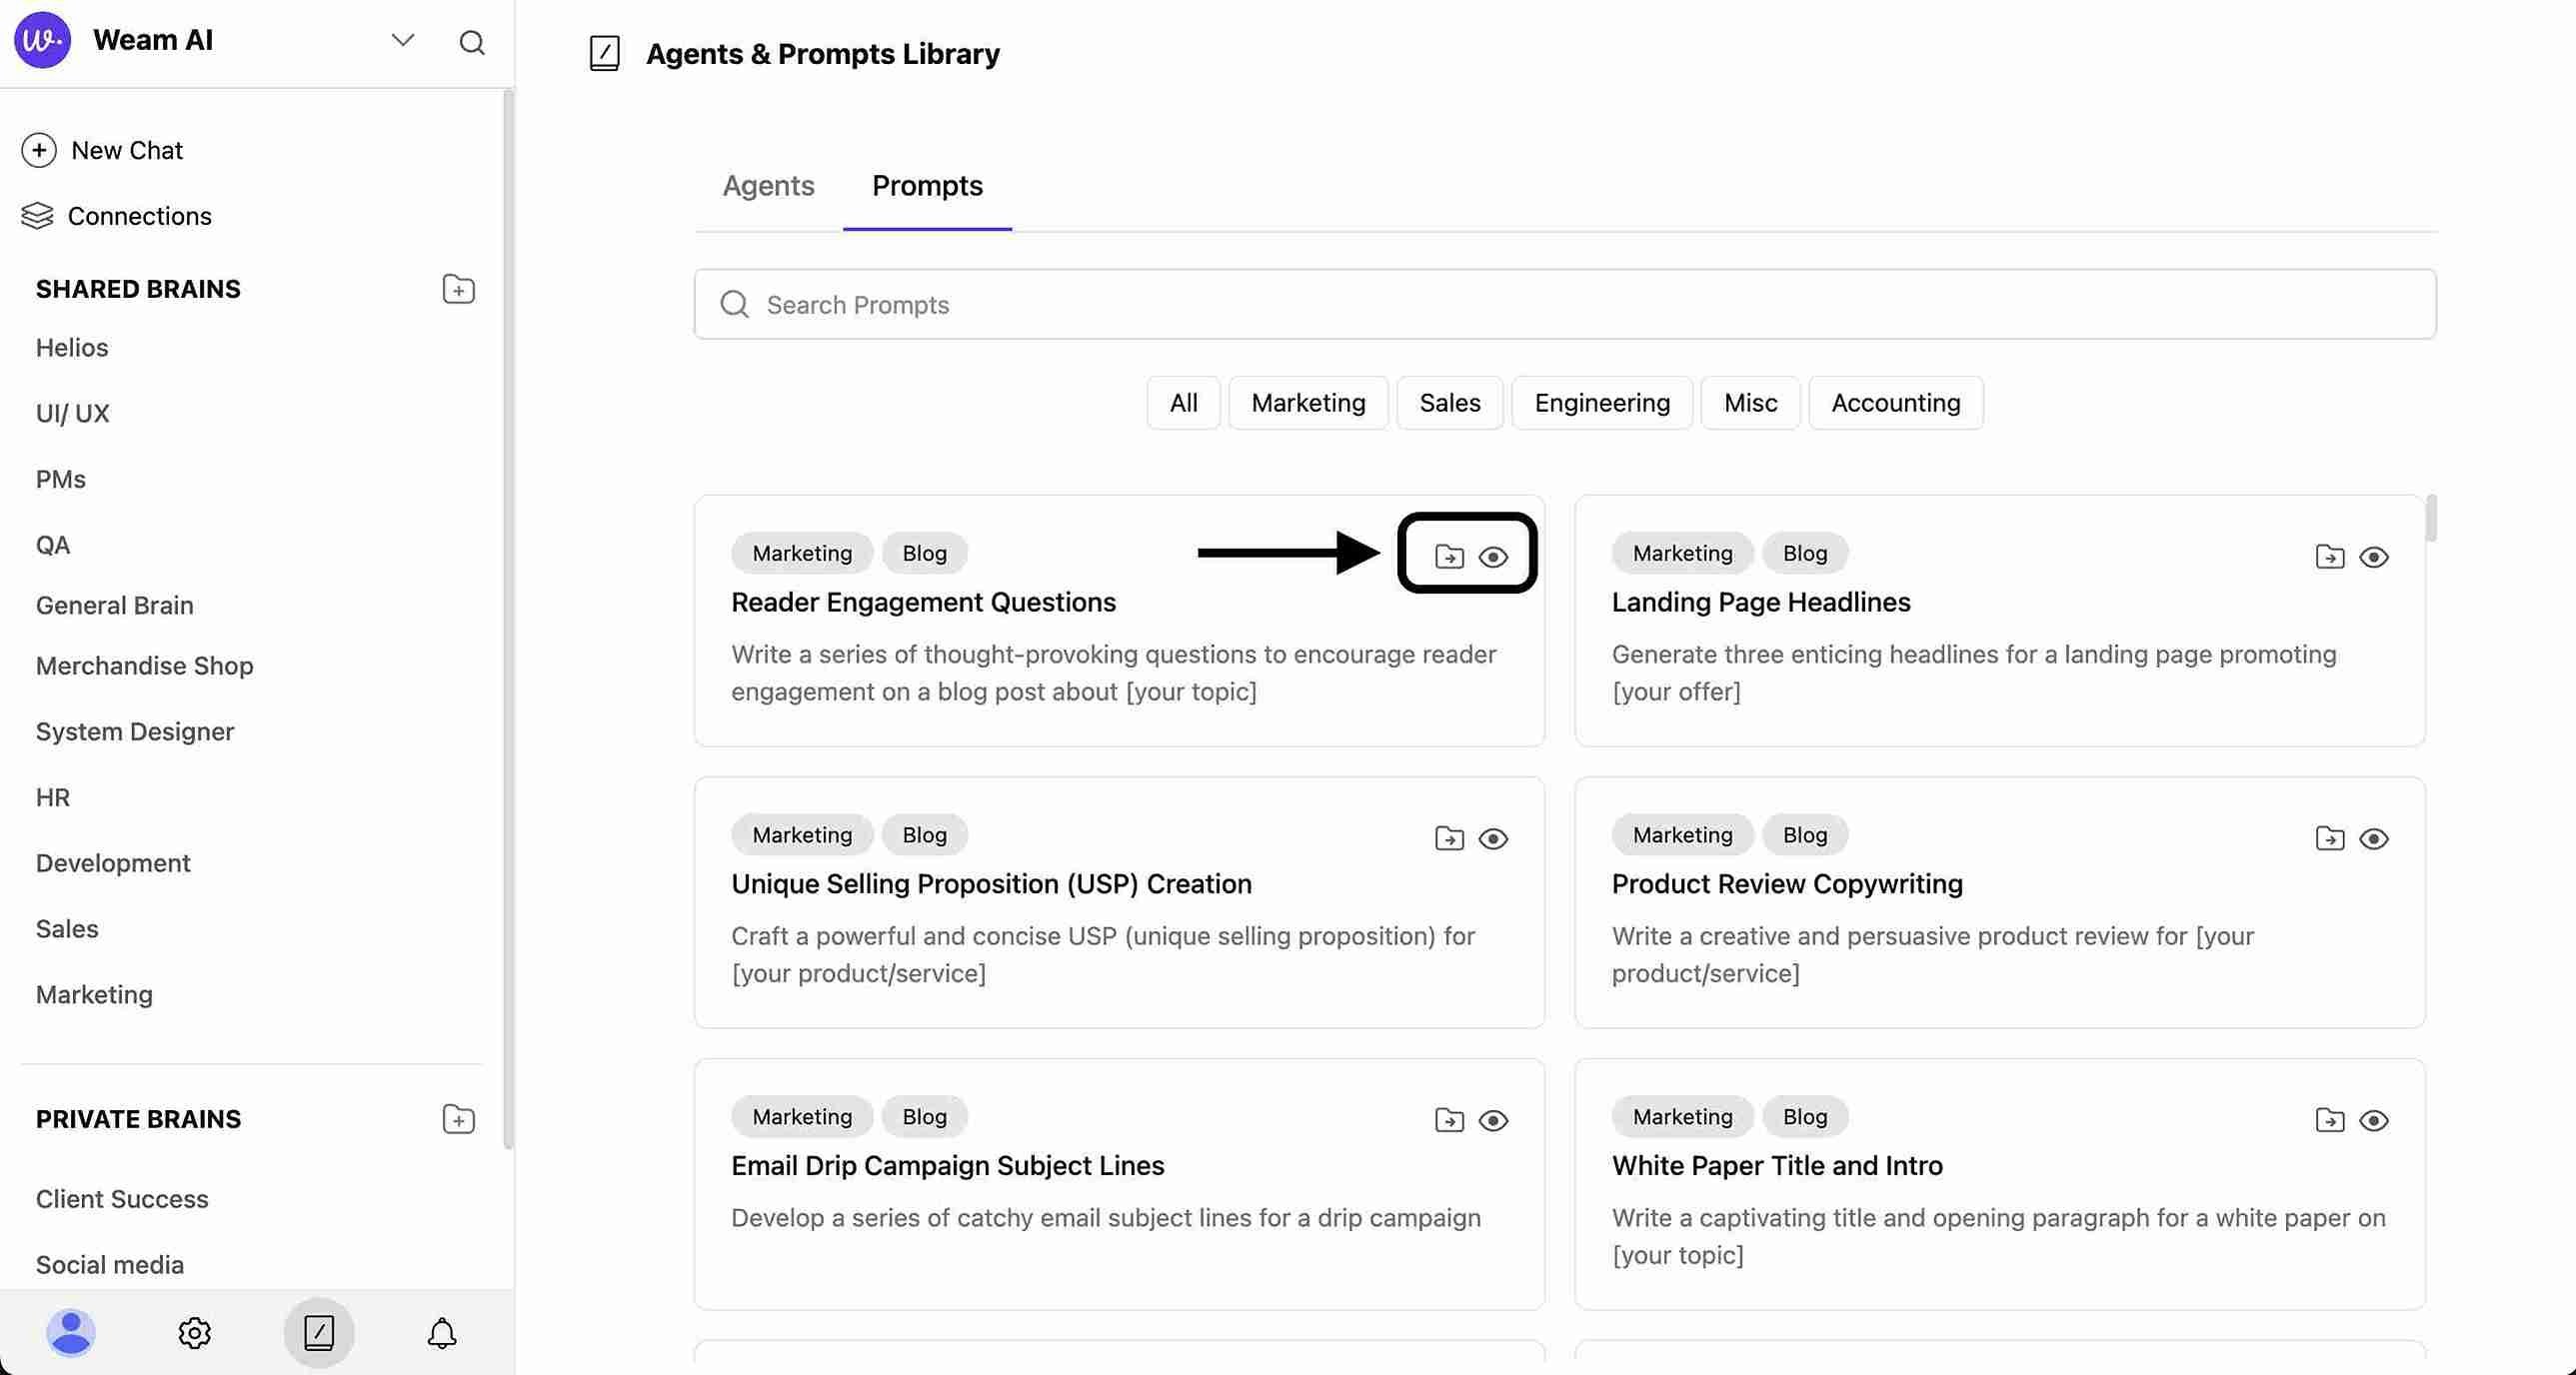View Email Drip Campaign Subject Lines prompt

tap(1493, 1121)
